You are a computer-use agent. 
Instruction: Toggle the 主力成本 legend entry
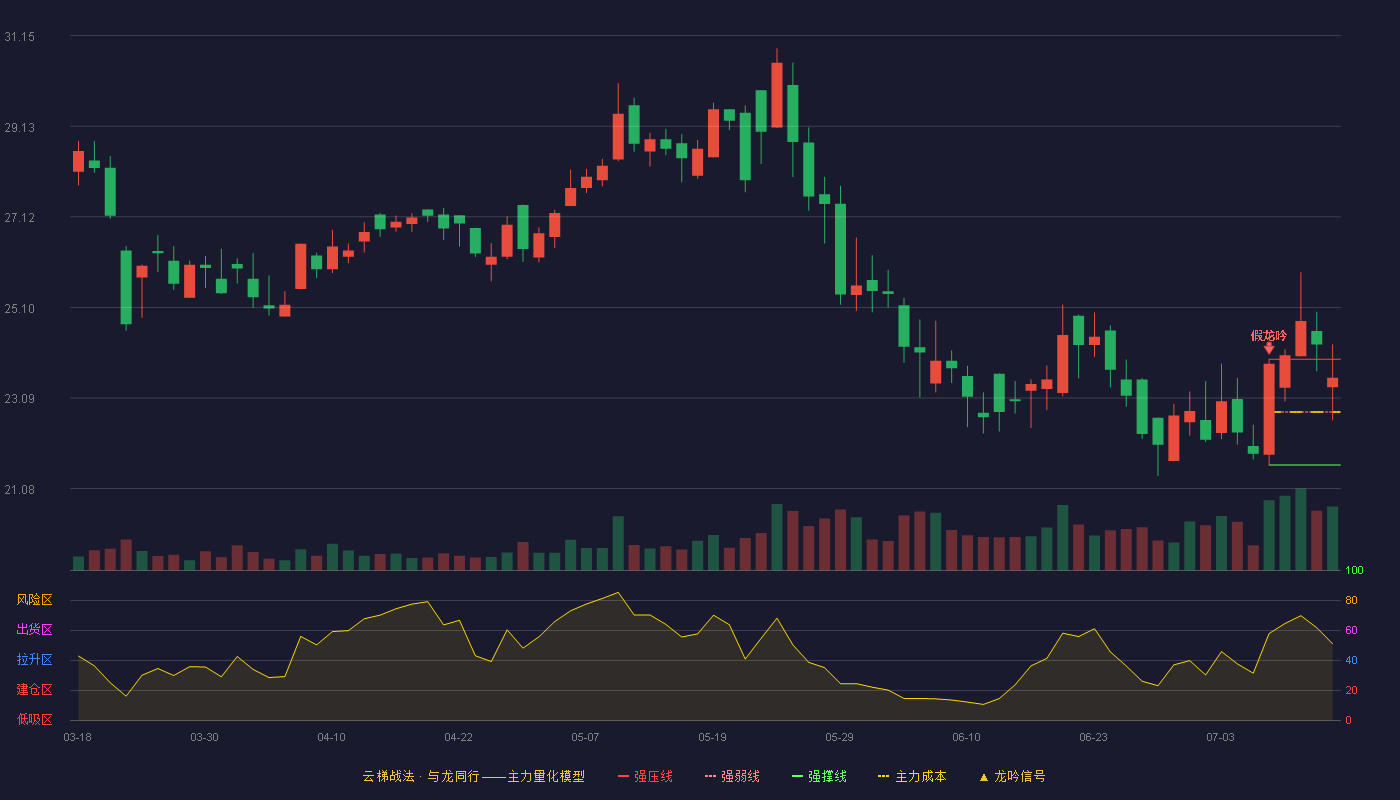(912, 776)
